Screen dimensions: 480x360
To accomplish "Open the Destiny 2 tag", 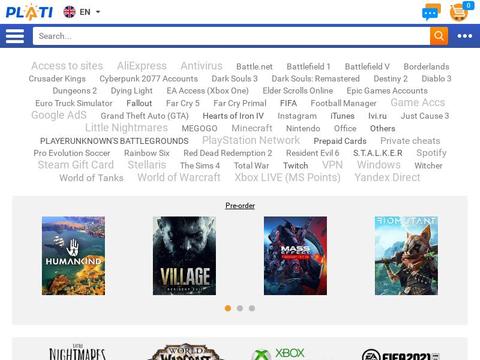I will [x=390, y=79].
